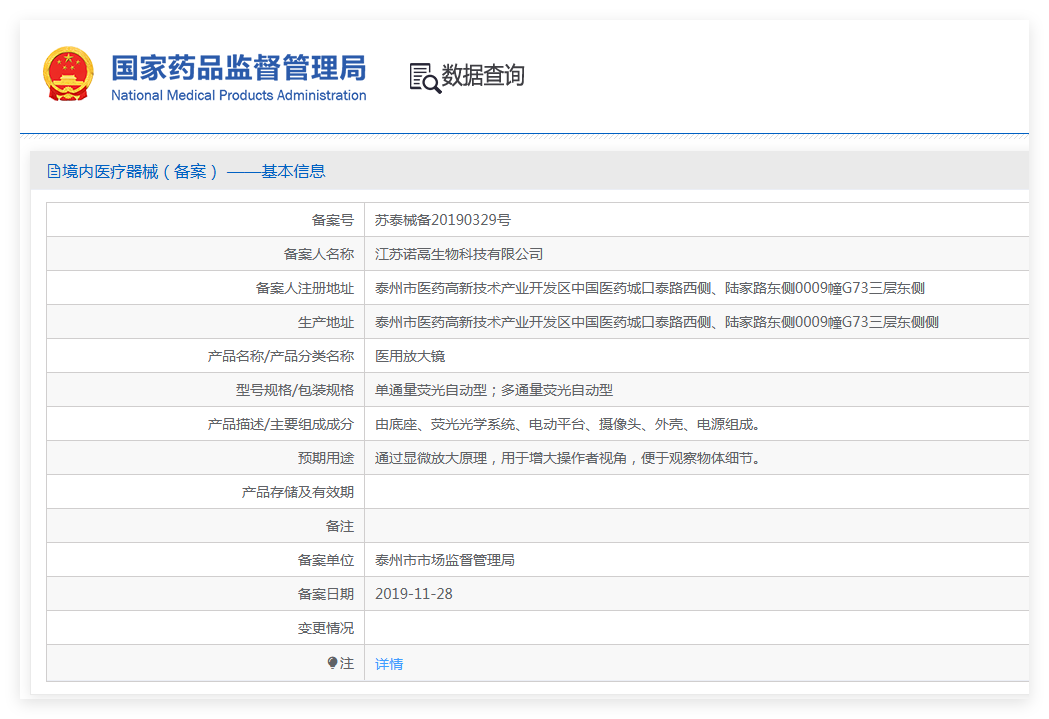The width and height of the screenshot is (1049, 719).
Task: Click the national emblem logo
Action: [68, 74]
